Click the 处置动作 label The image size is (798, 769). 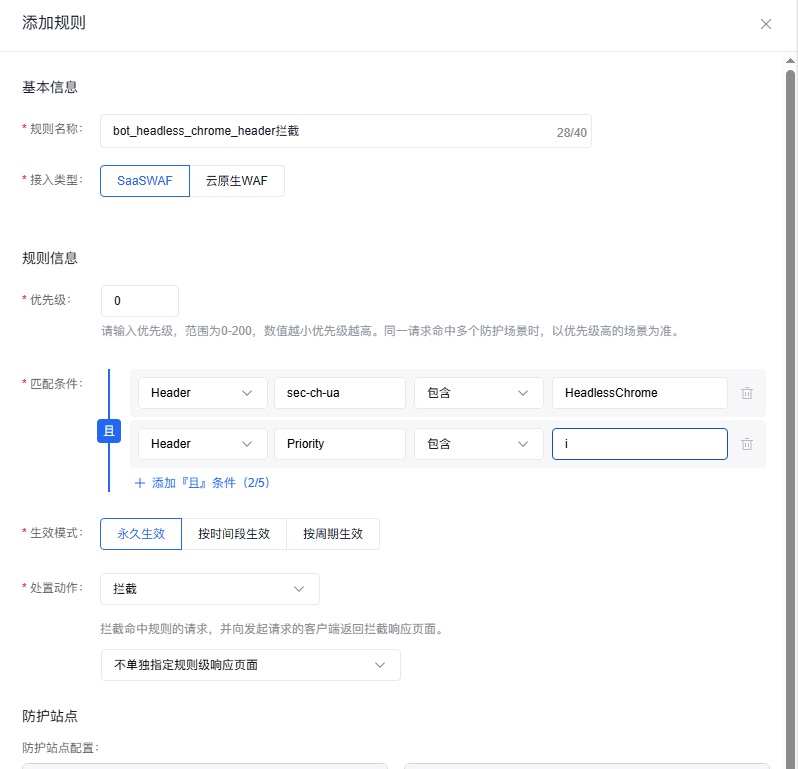coord(56,587)
